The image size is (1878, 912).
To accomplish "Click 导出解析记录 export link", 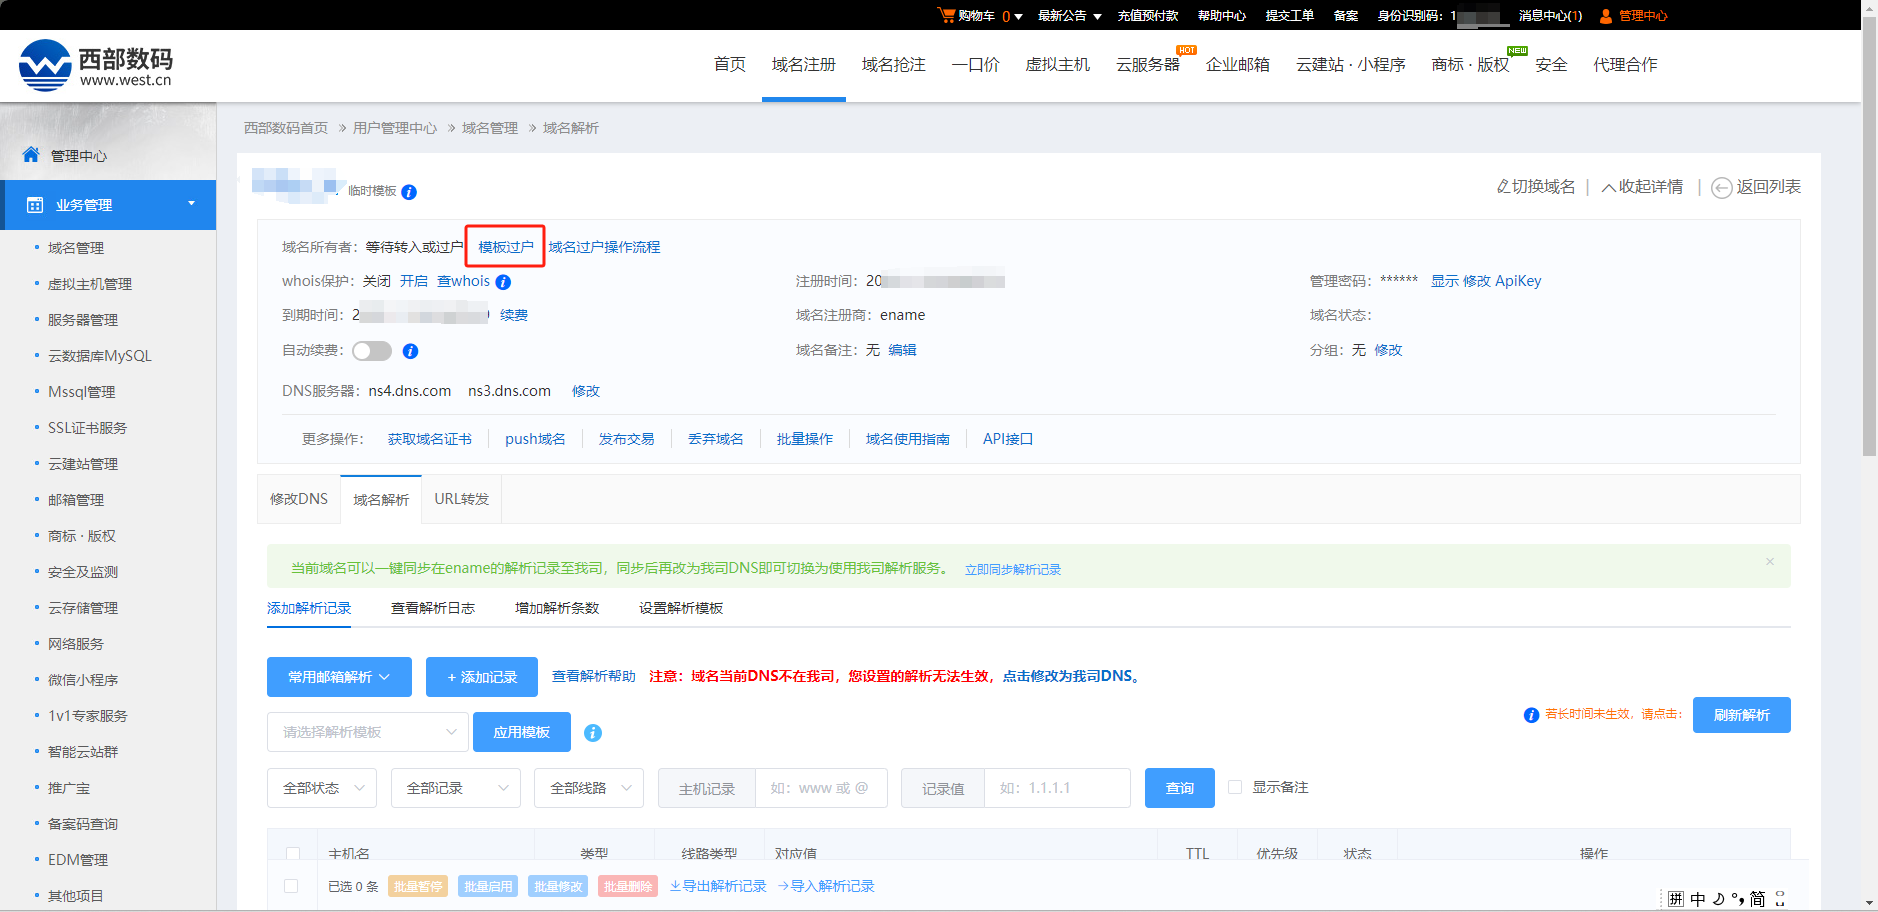I will pyautogui.click(x=718, y=886).
